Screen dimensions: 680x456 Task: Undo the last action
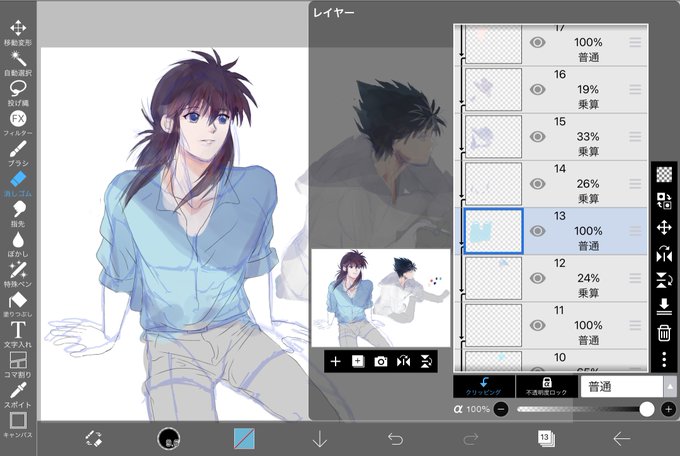tap(395, 439)
